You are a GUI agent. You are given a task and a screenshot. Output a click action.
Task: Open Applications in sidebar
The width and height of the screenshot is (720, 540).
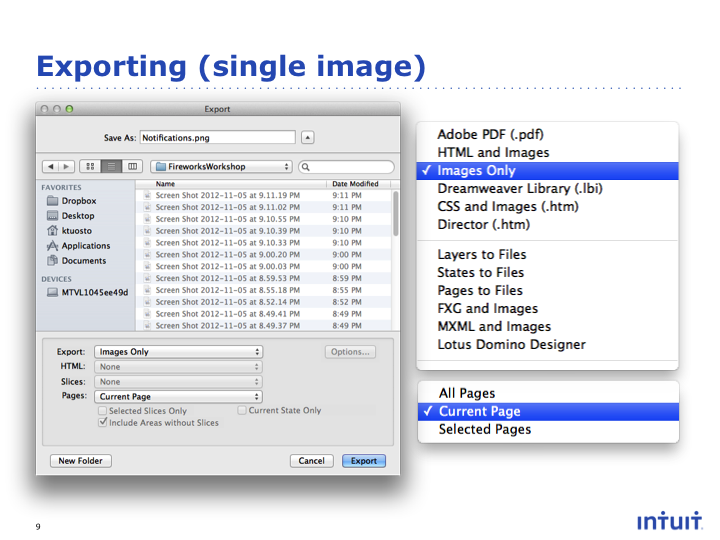point(79,246)
